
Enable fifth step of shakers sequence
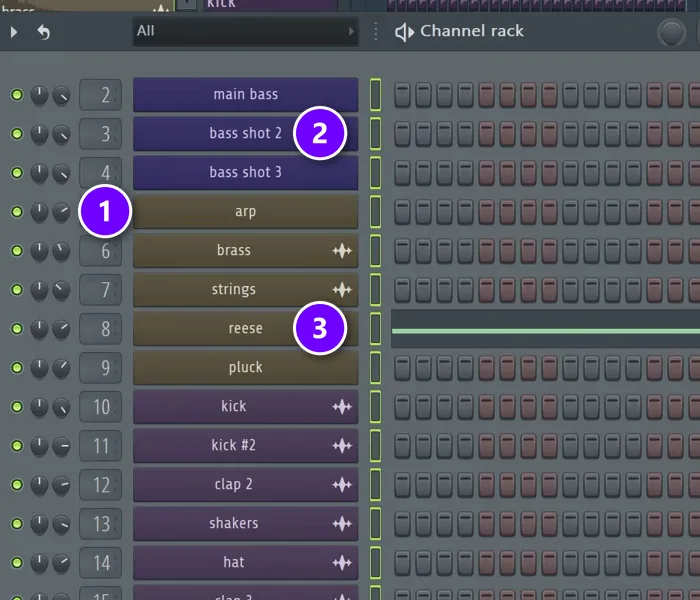pyautogui.click(x=486, y=523)
